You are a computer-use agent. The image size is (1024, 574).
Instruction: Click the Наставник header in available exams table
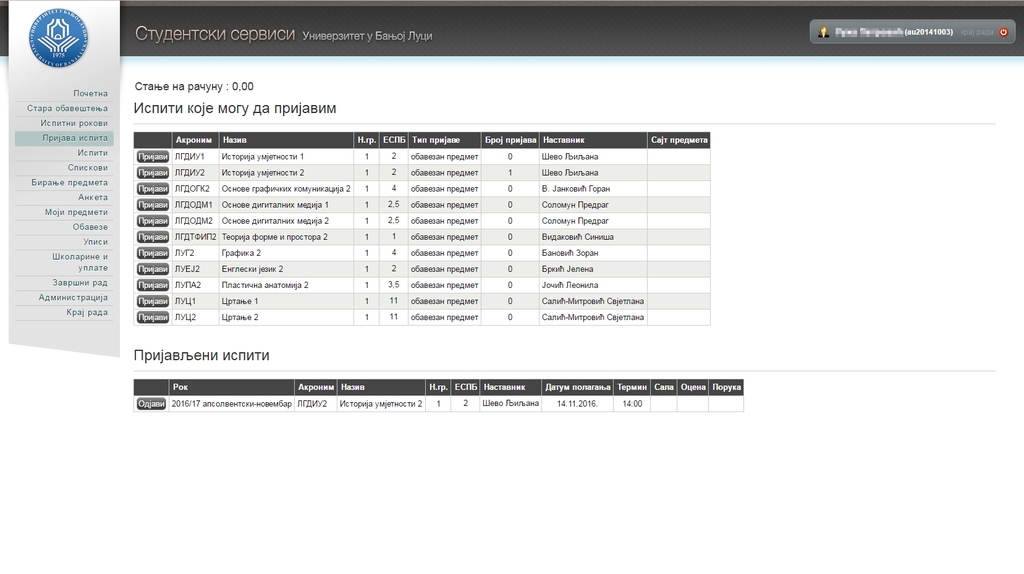click(x=563, y=140)
